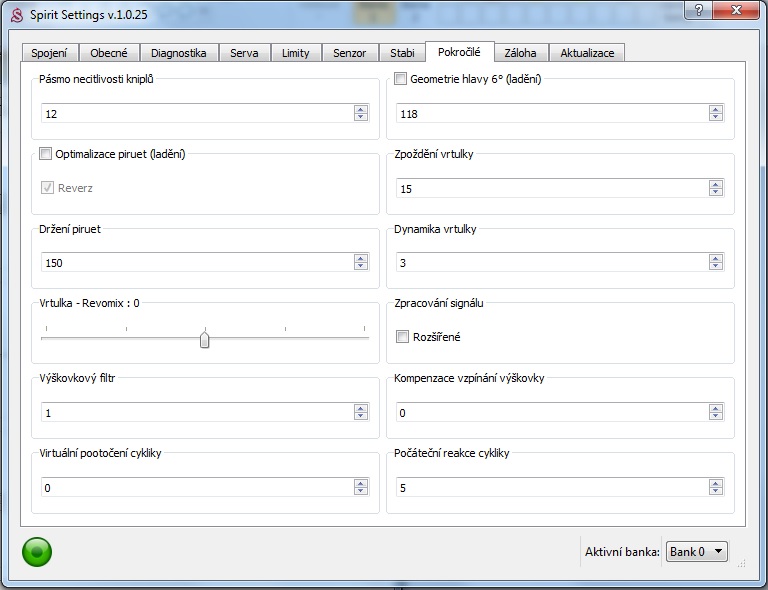This screenshot has width=768, height=590.
Task: Click the Spirit Settings logo icon
Action: [x=17, y=10]
